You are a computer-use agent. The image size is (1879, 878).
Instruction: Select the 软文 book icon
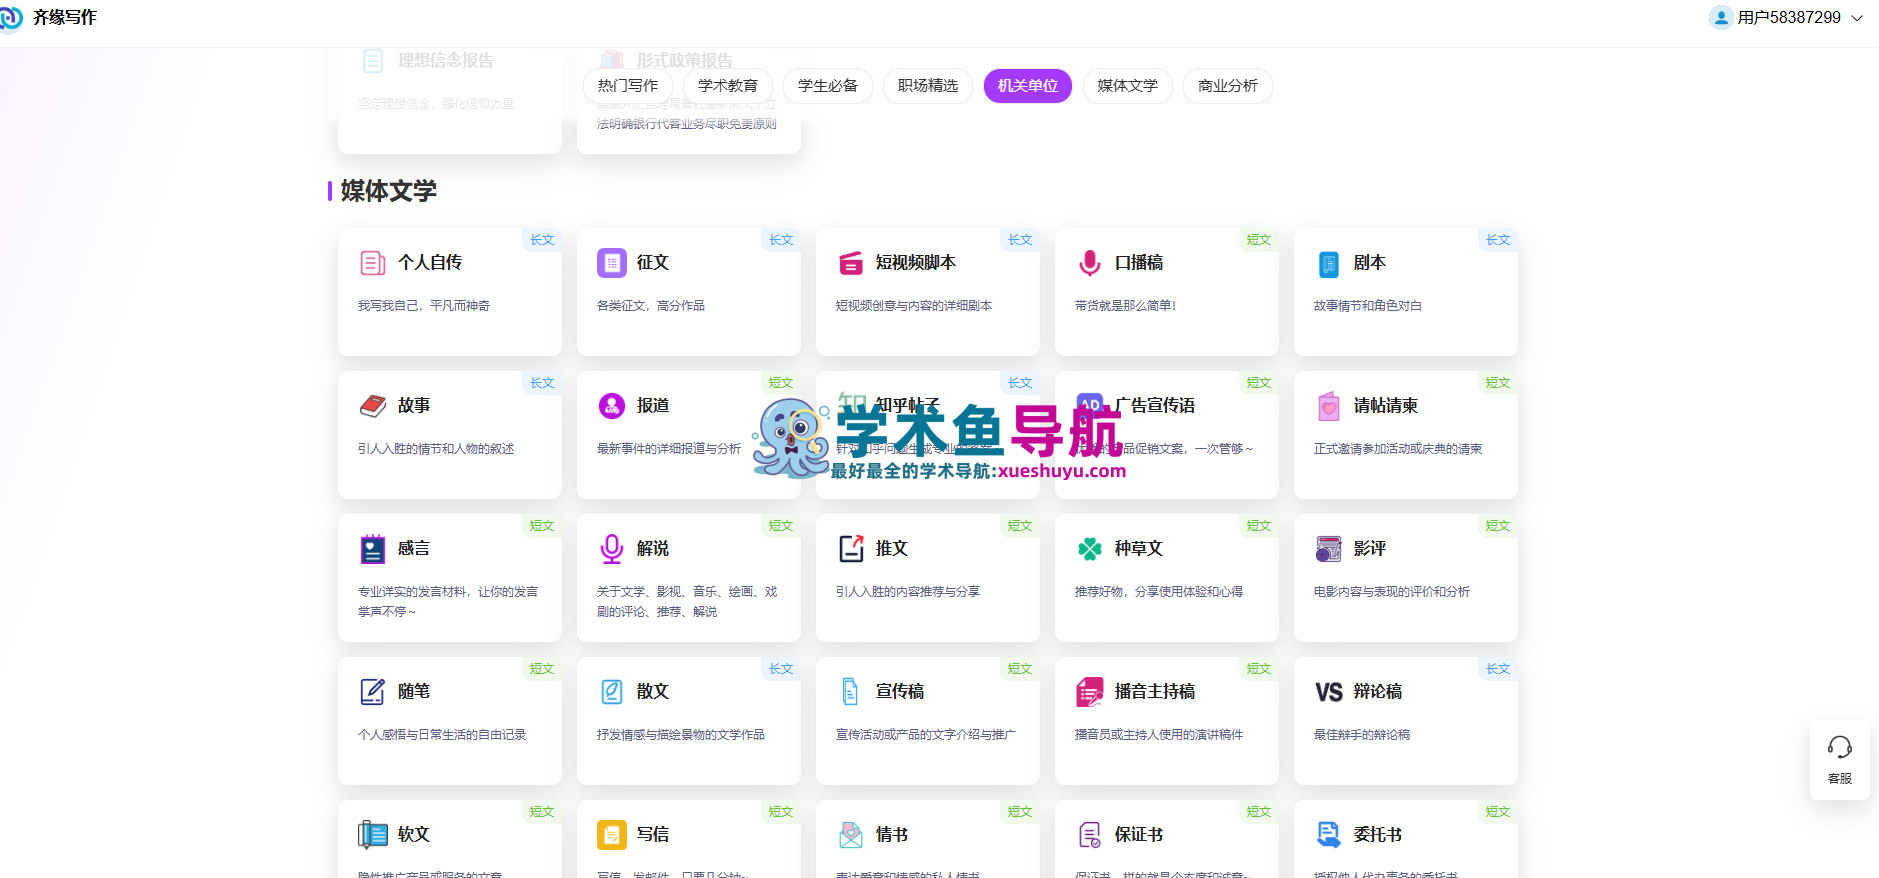(x=372, y=835)
